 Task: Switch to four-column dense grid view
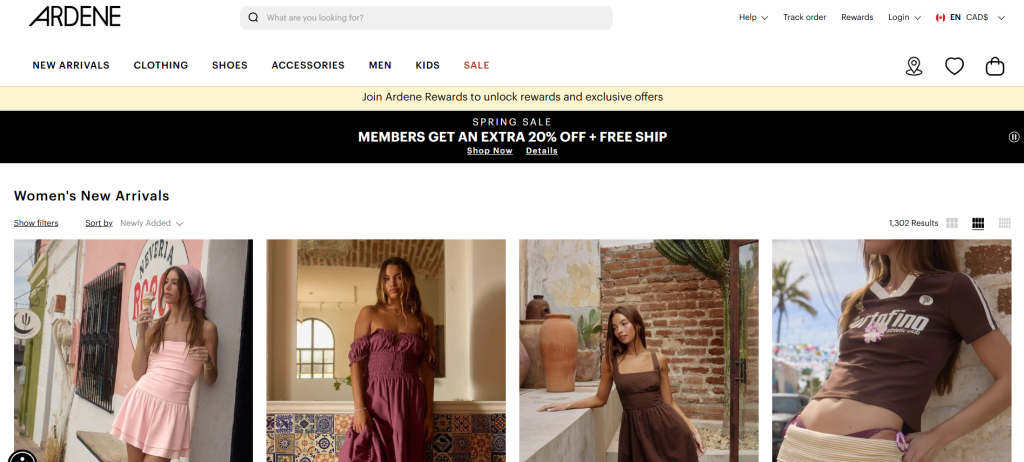[x=1004, y=223]
